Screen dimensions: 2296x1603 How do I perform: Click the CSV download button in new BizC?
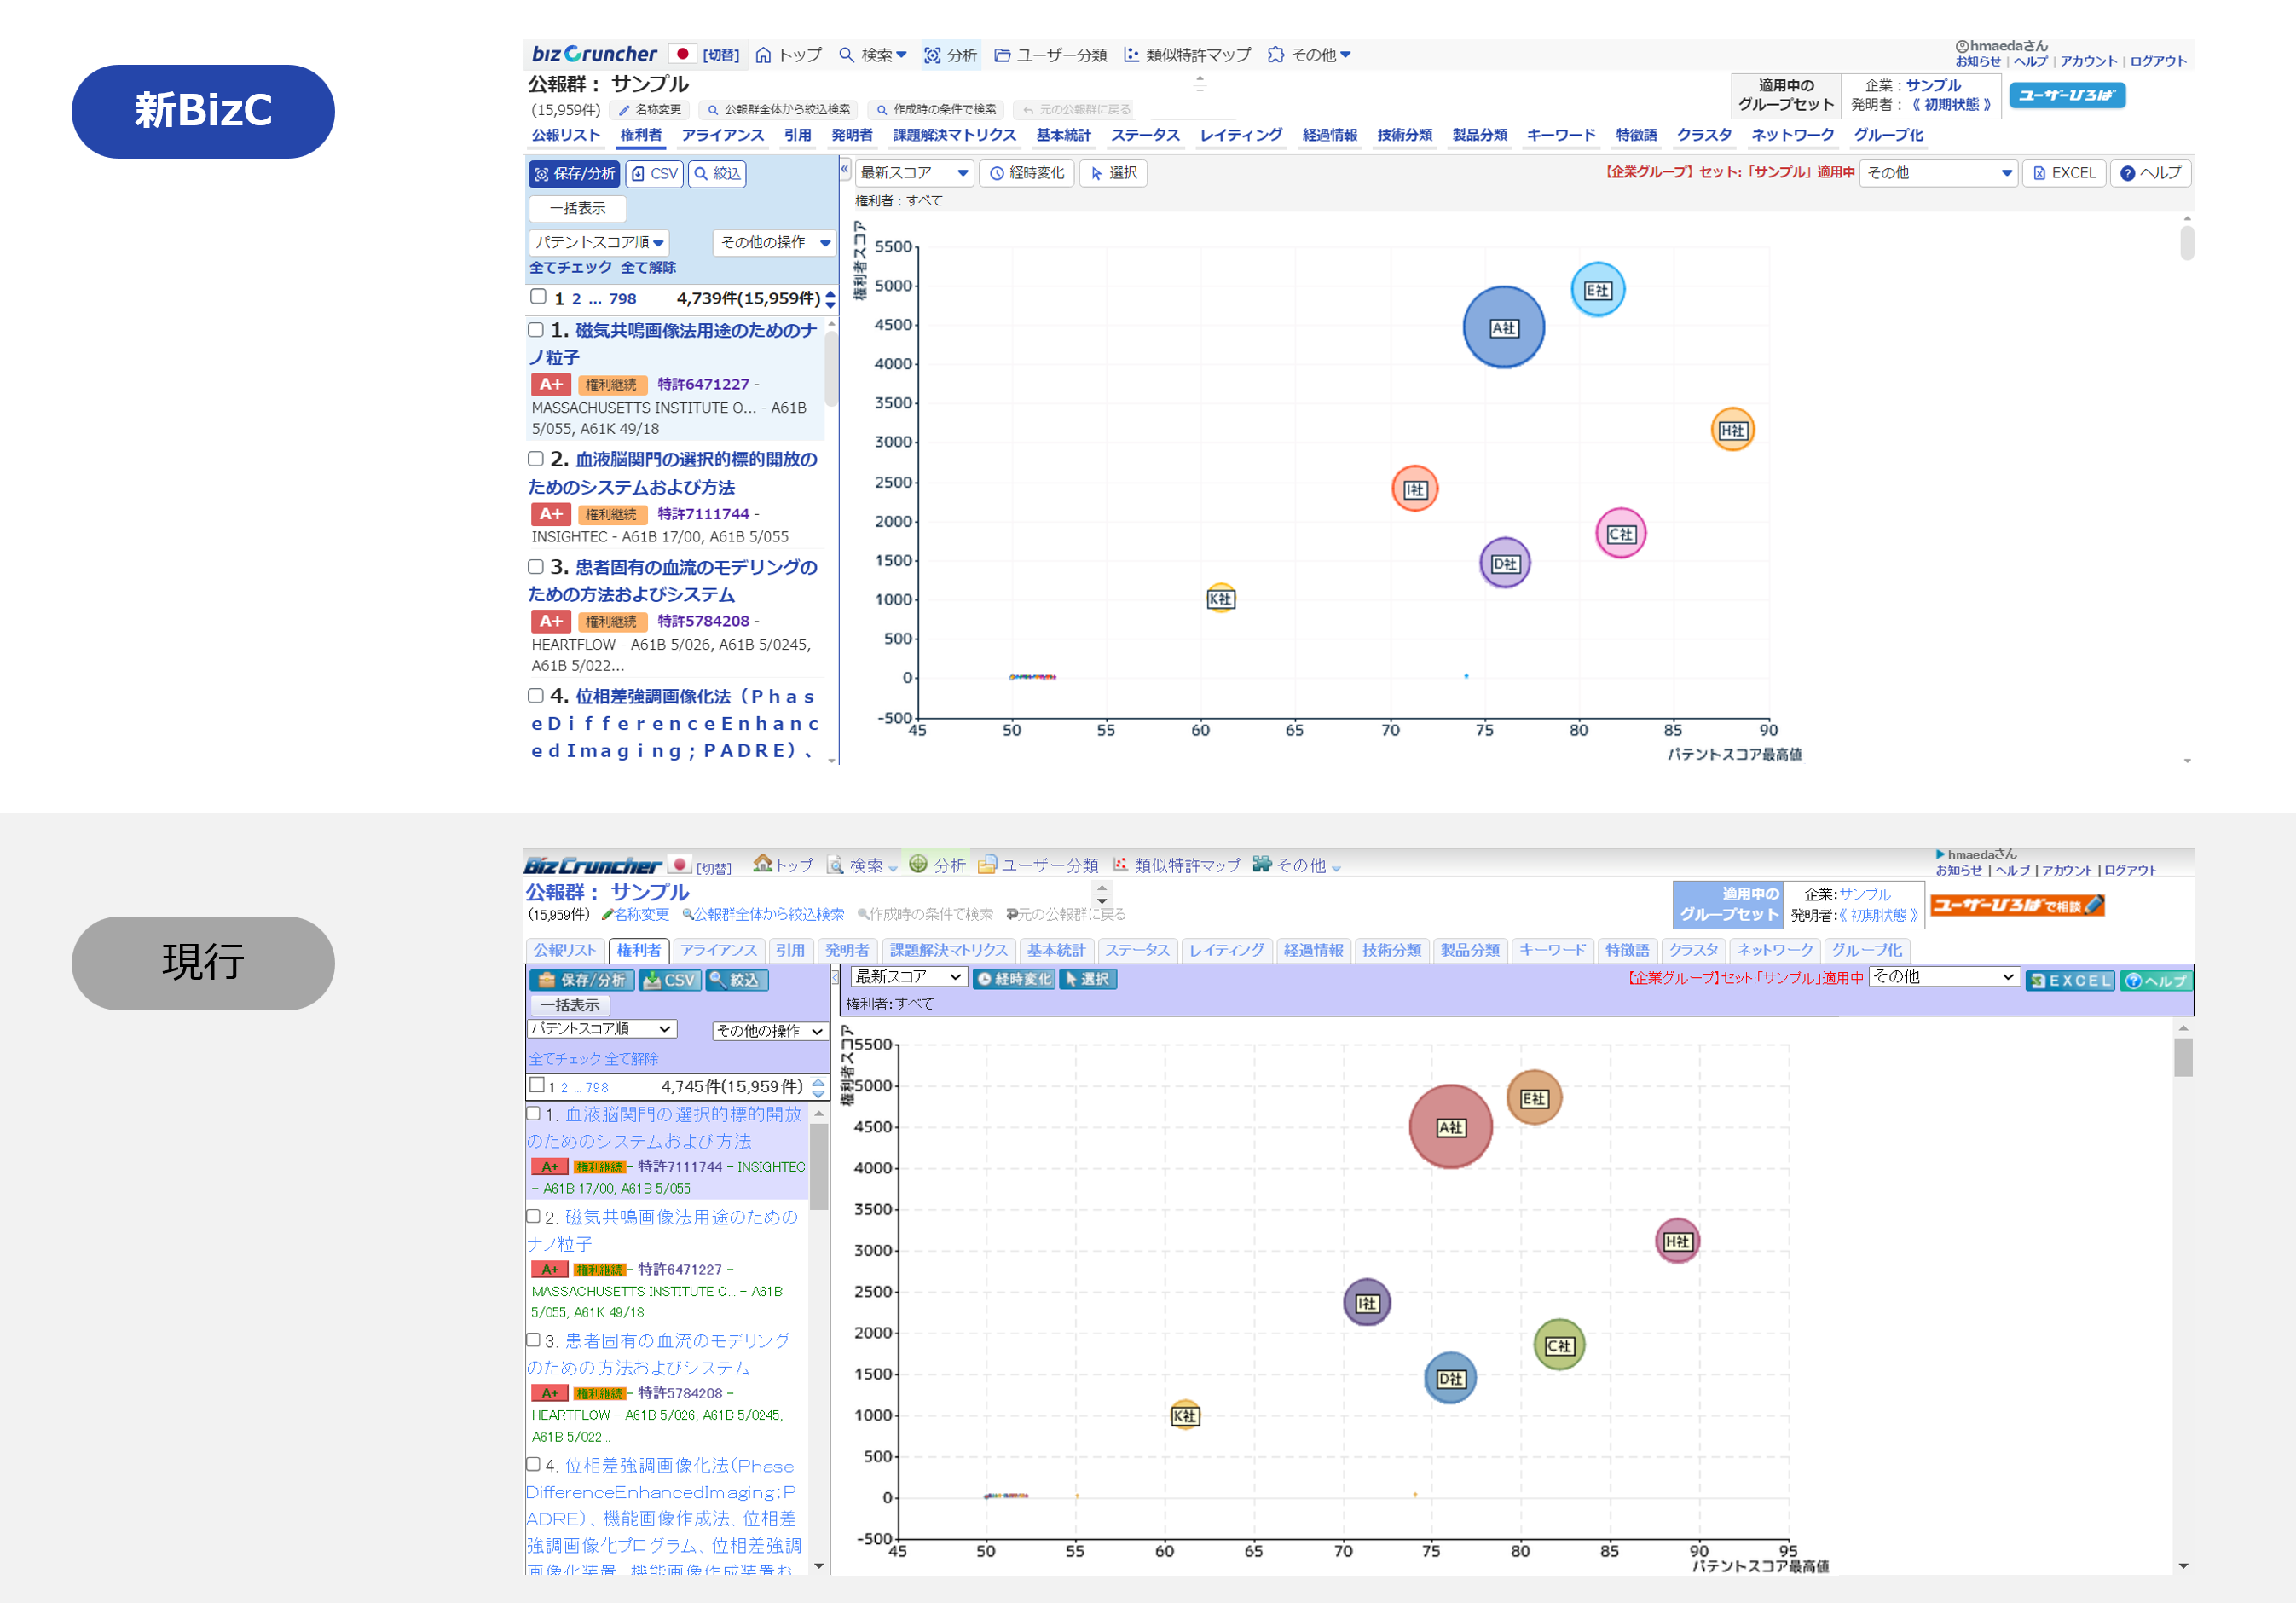point(654,174)
